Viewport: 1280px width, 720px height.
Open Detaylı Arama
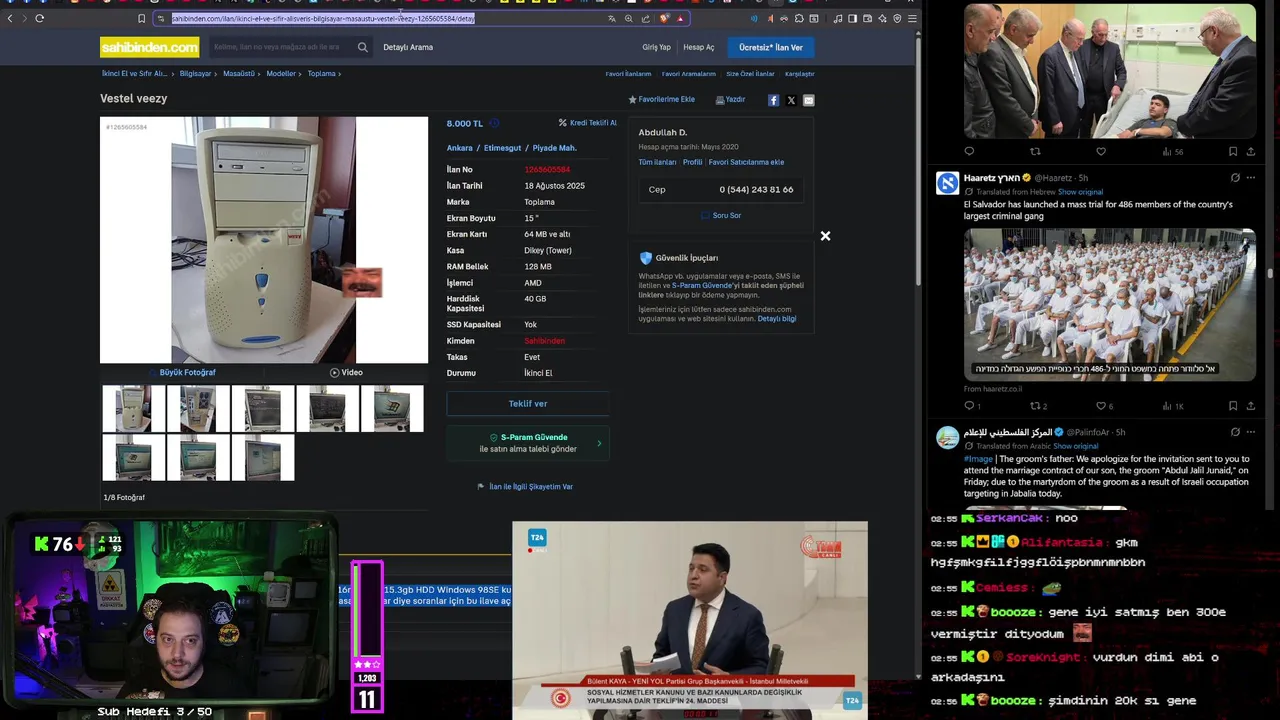coord(408,47)
